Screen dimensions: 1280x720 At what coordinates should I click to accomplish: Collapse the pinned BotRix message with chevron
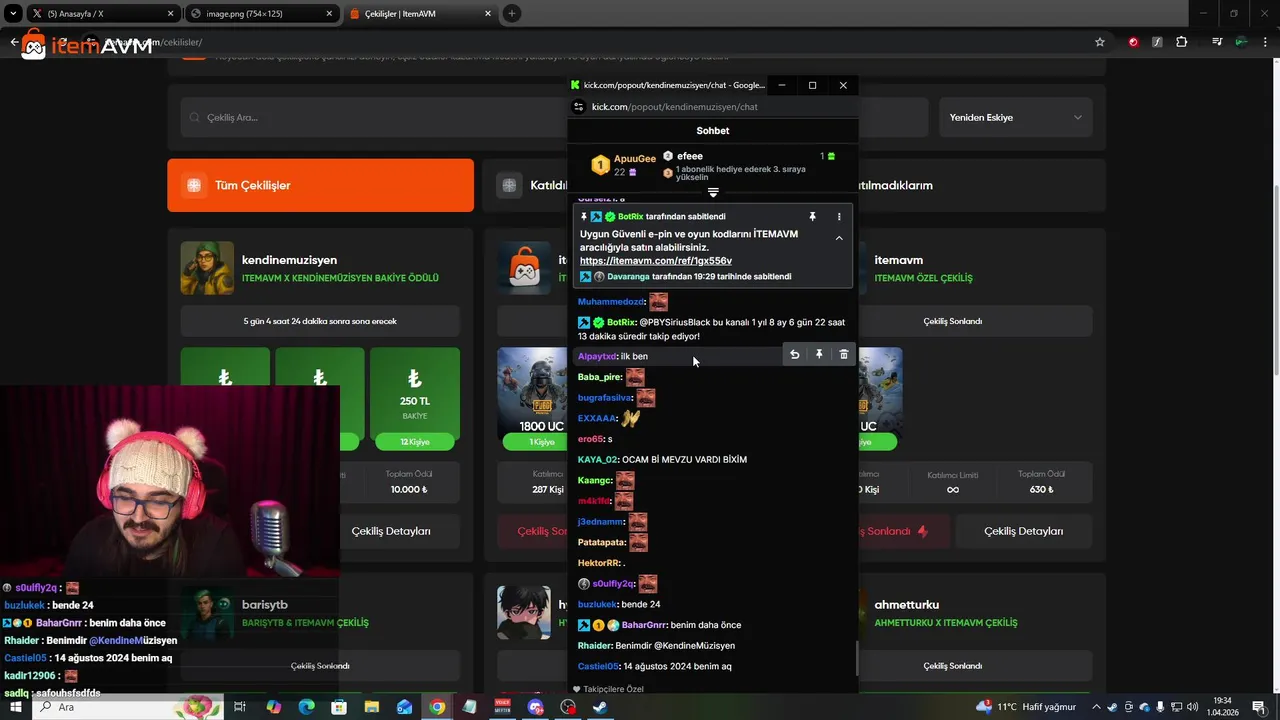pos(839,238)
